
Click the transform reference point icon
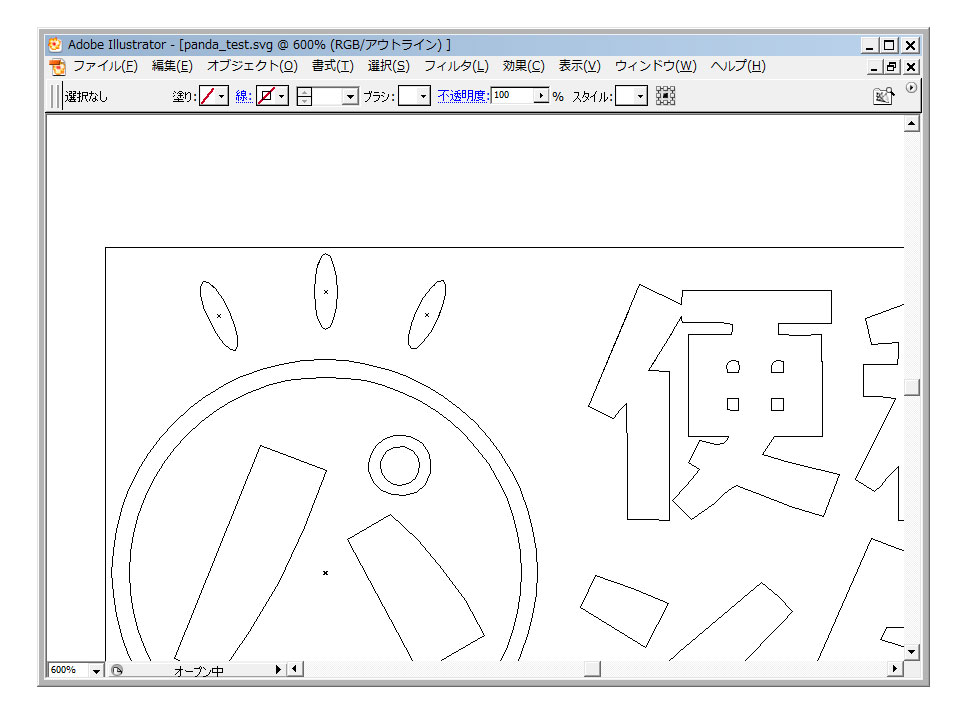click(x=666, y=96)
